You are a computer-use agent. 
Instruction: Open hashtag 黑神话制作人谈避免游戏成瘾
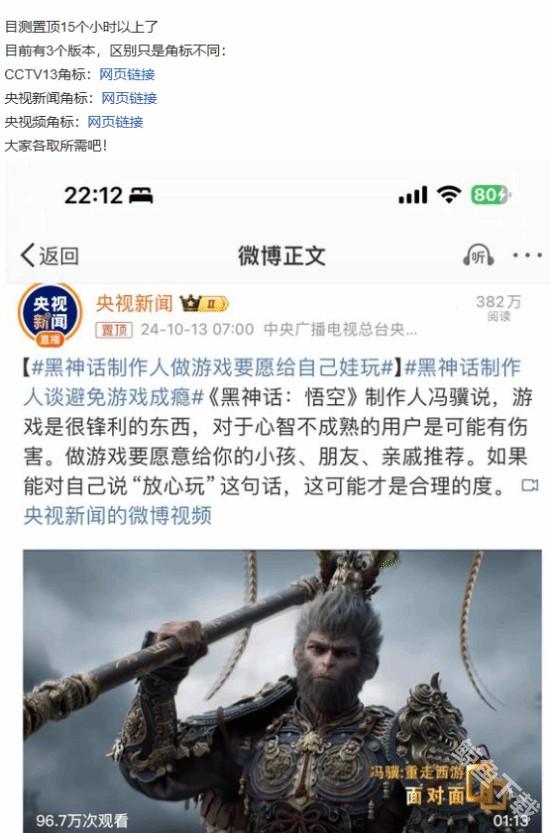click(x=272, y=382)
